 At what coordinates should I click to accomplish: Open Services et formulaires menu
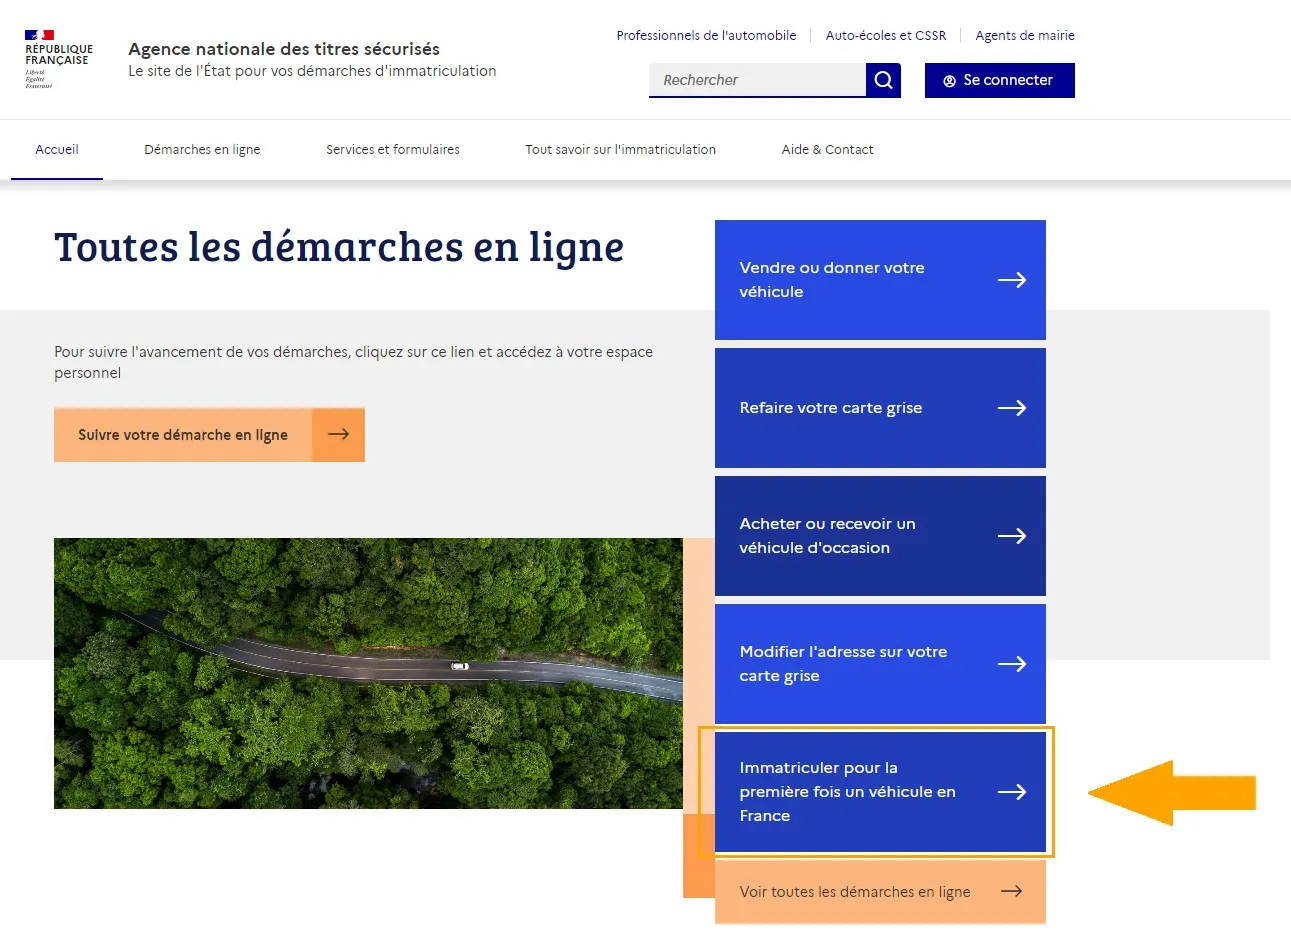click(393, 150)
